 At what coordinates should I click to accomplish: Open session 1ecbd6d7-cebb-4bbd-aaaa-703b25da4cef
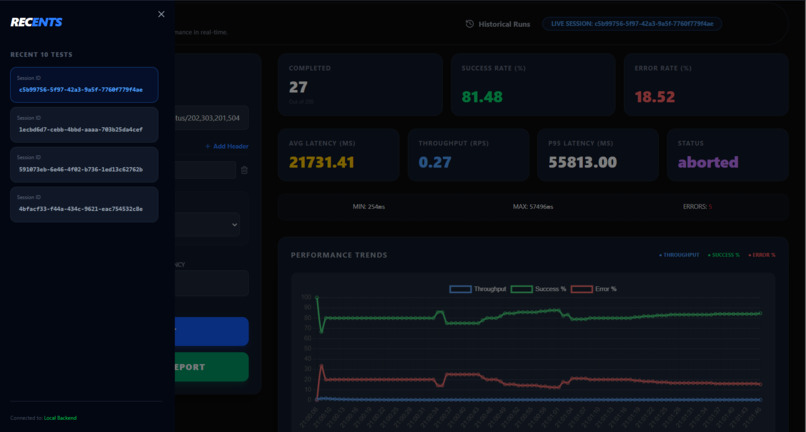click(x=84, y=124)
